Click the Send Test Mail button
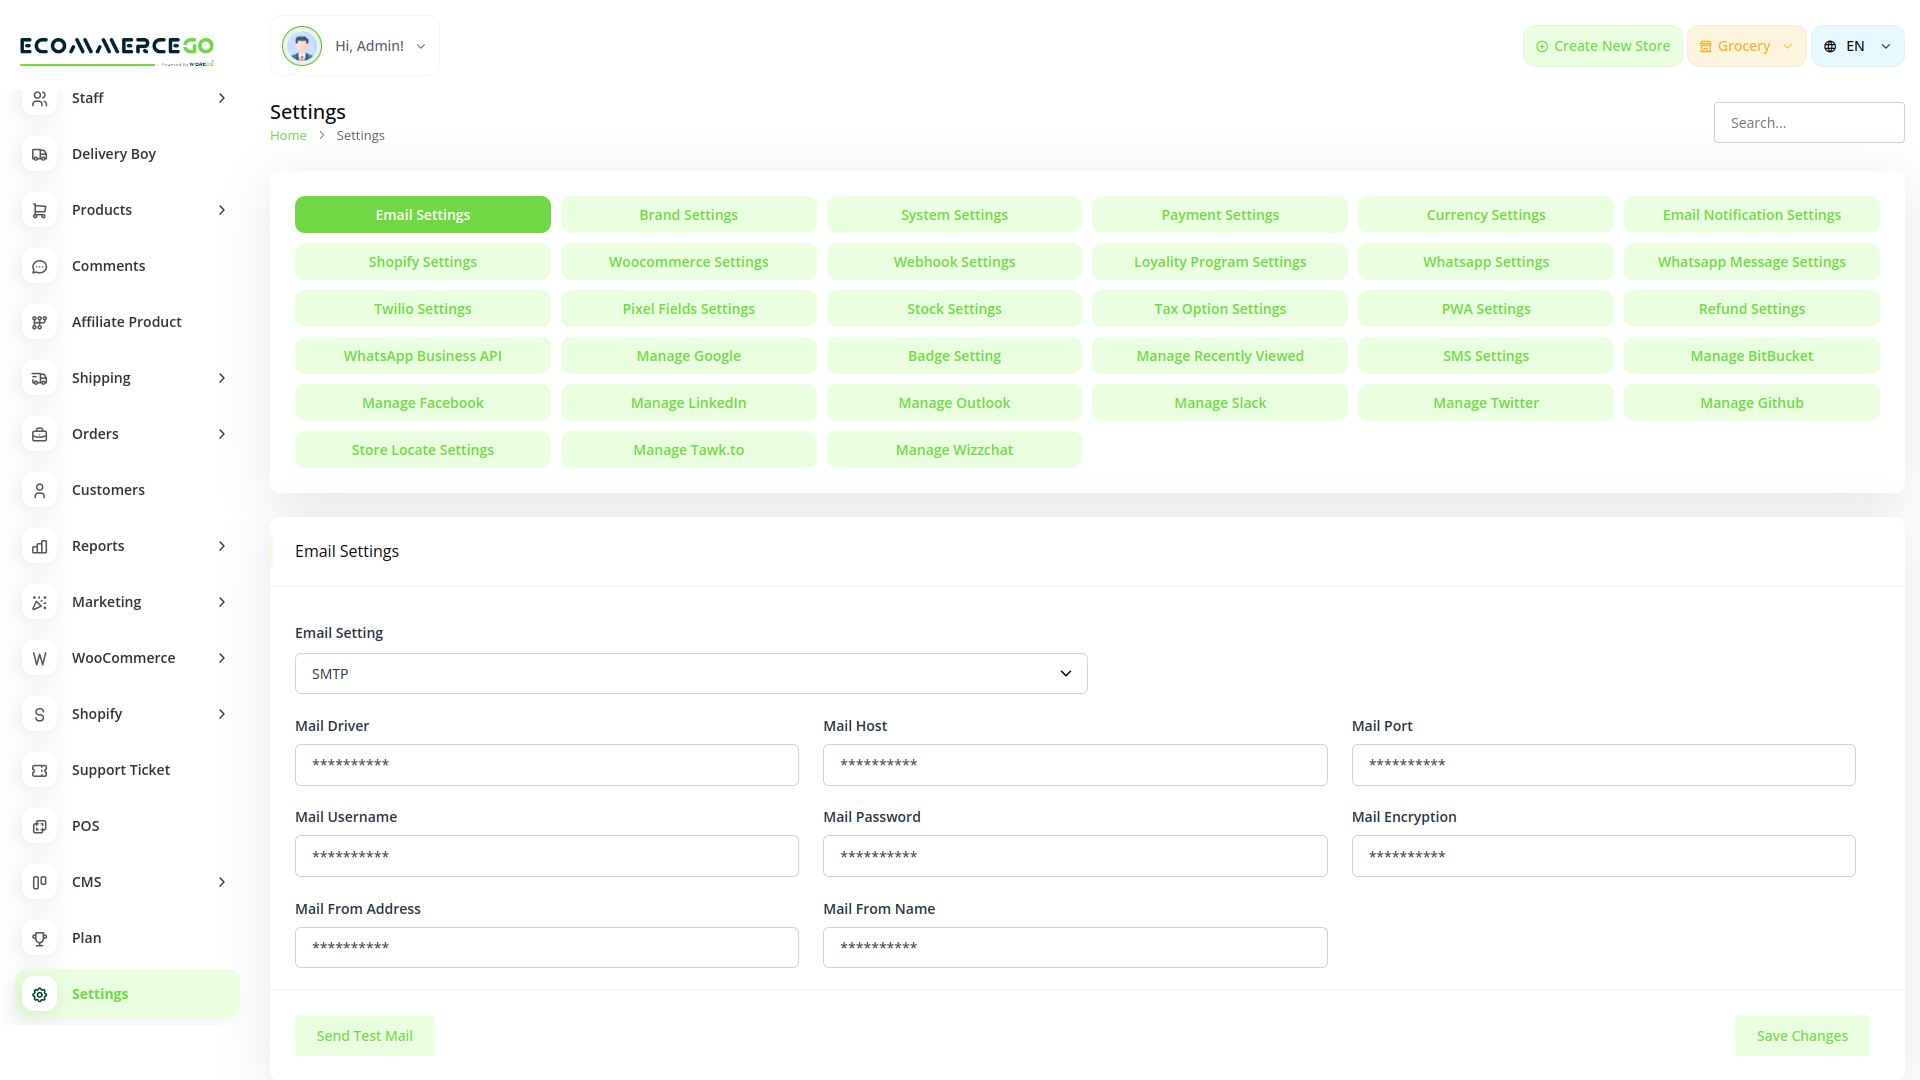 pos(365,1035)
